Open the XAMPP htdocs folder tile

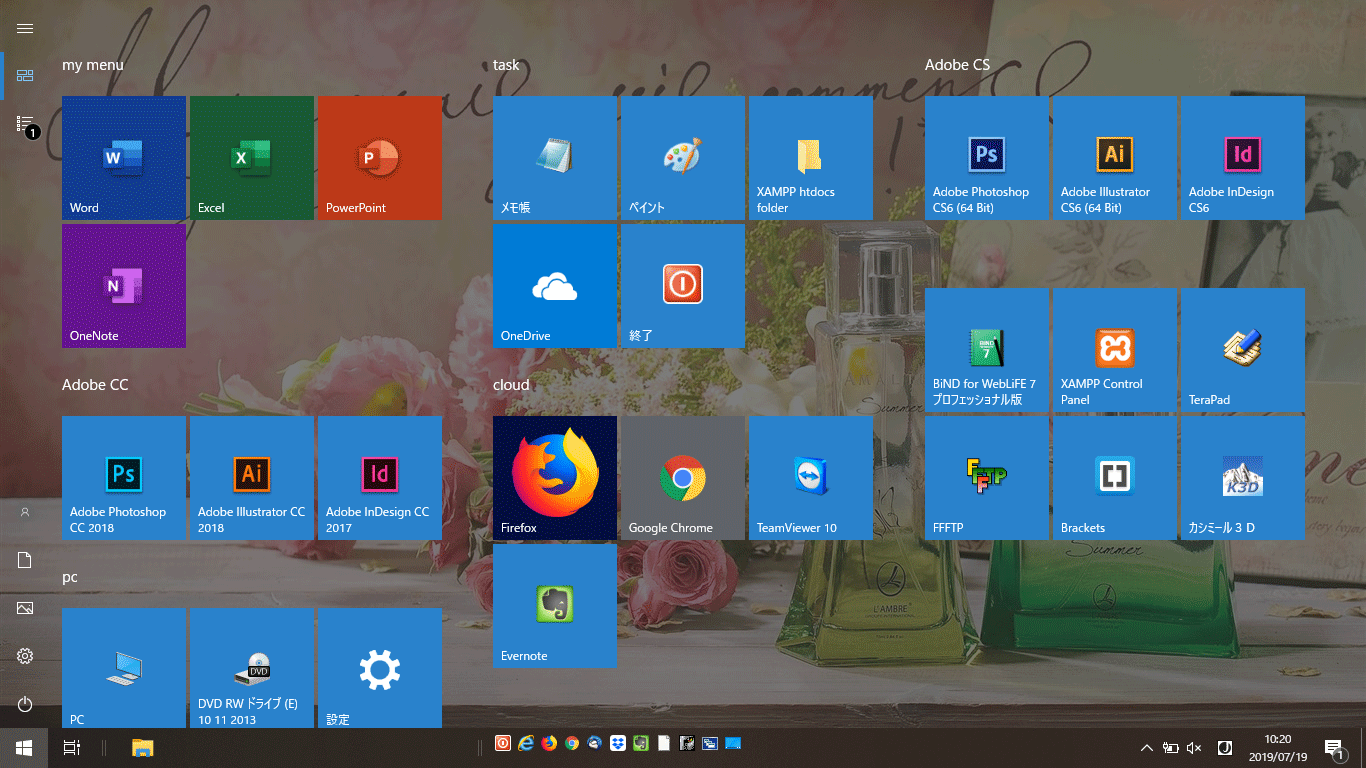(x=811, y=158)
